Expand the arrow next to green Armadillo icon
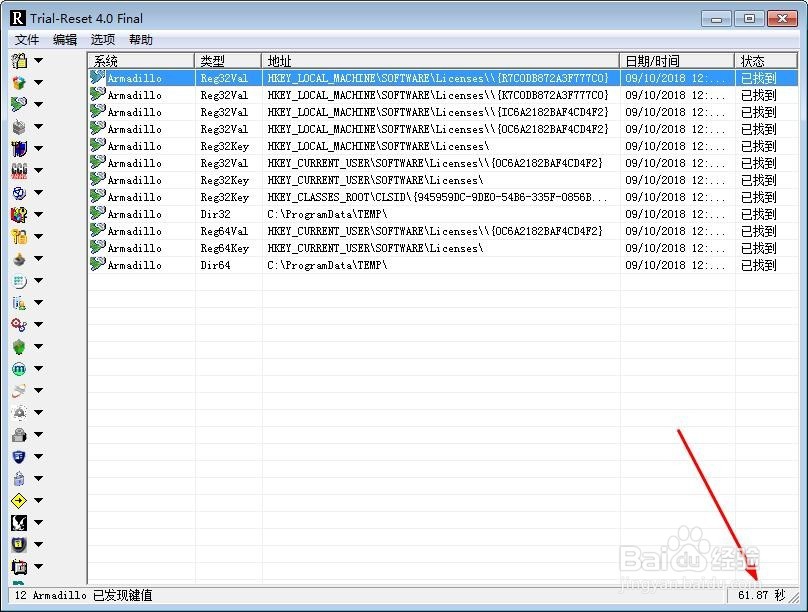Image resolution: width=808 pixels, height=612 pixels. [x=39, y=104]
